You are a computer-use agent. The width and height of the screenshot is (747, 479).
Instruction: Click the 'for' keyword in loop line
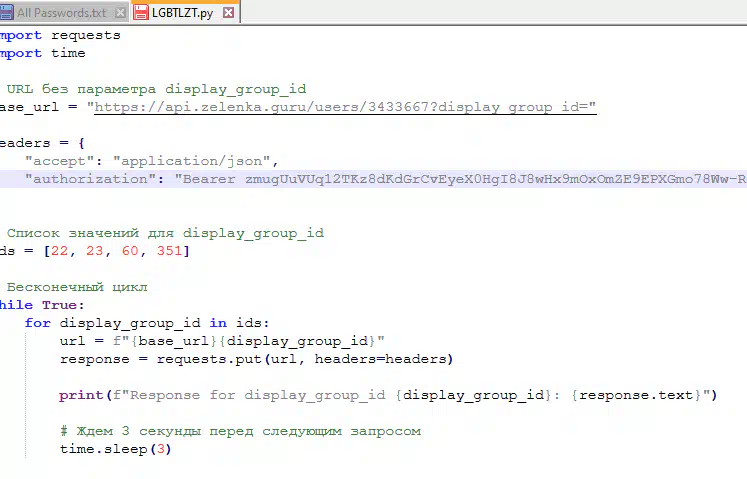38,323
